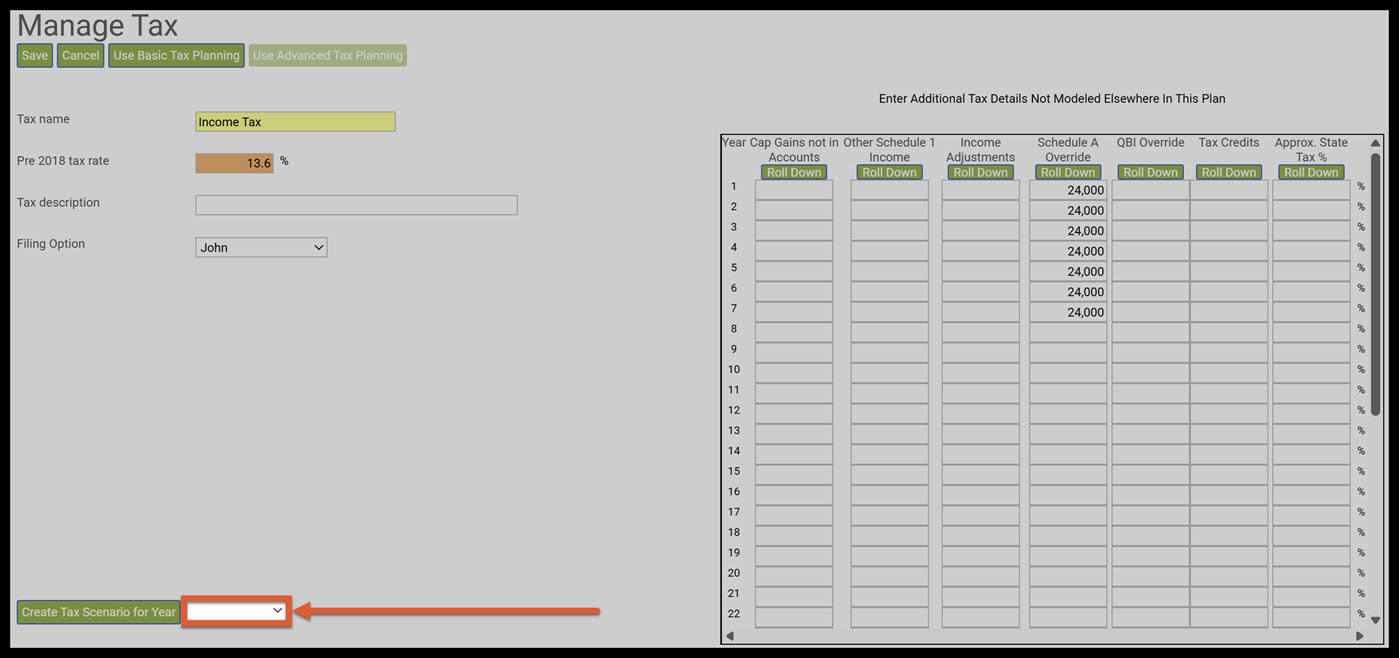Click Other Schedule 1 Income cell, year 2
1400x658 pixels.
(889, 210)
